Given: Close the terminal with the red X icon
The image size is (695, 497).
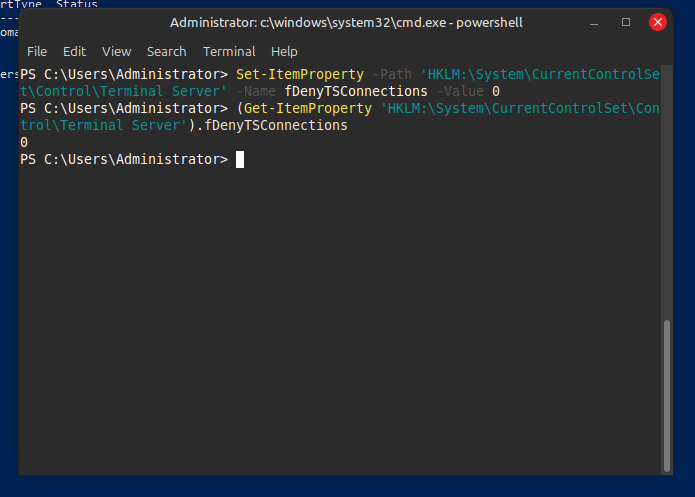Looking at the screenshot, I should (657, 22).
